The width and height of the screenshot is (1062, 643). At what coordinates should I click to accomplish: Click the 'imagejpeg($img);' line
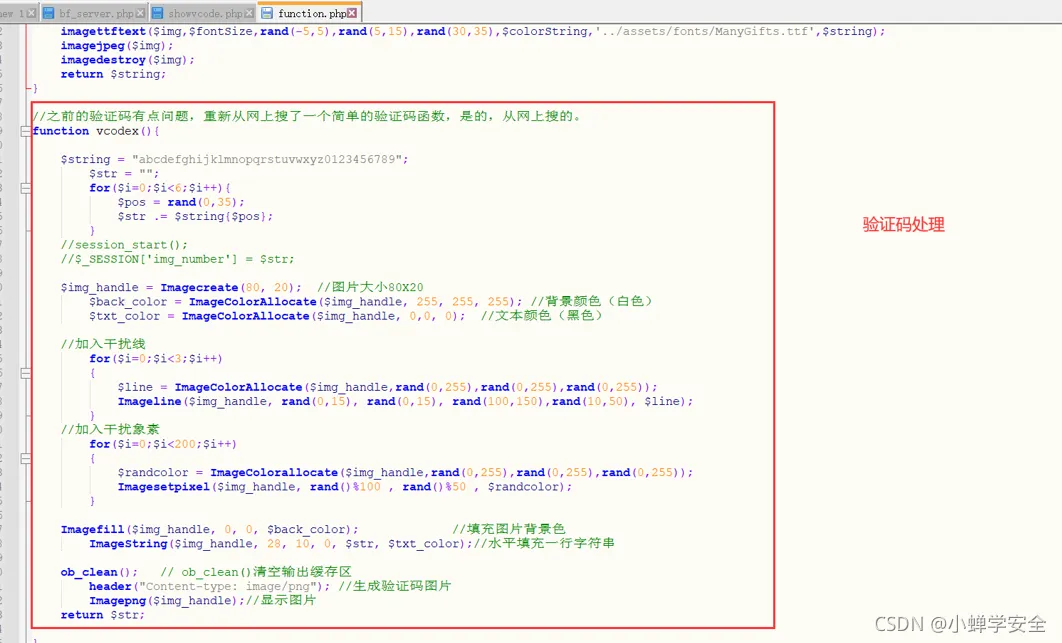pos(116,45)
